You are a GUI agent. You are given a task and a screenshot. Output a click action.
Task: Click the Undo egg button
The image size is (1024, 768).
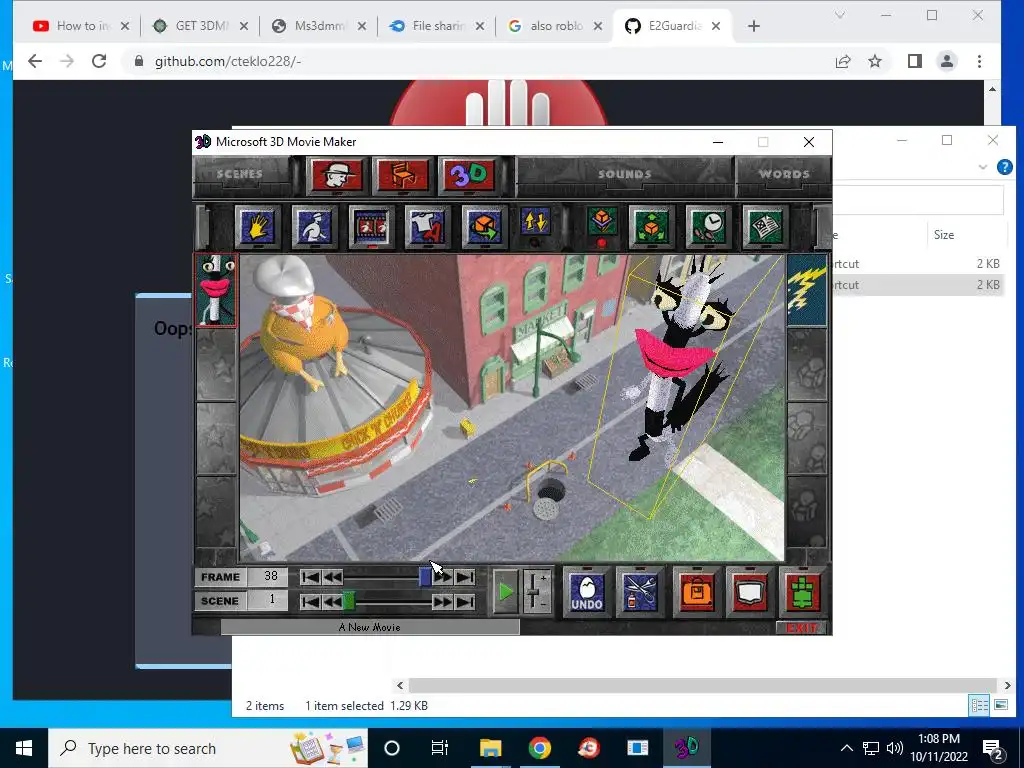(586, 592)
